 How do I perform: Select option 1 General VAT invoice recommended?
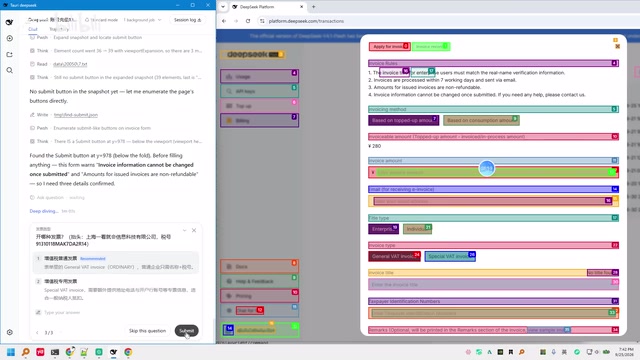click(x=116, y=262)
